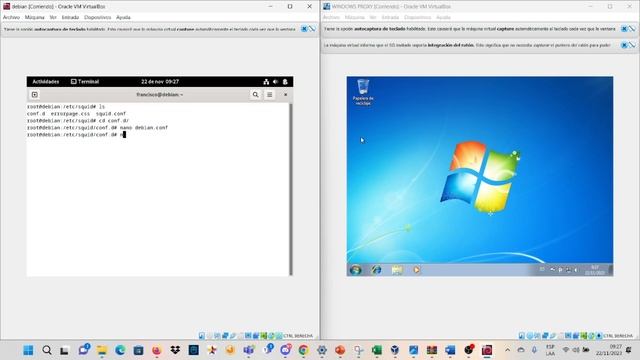Launch Firefox from host taskbar
Viewport: 640px width, 360px height.
click(x=157, y=350)
